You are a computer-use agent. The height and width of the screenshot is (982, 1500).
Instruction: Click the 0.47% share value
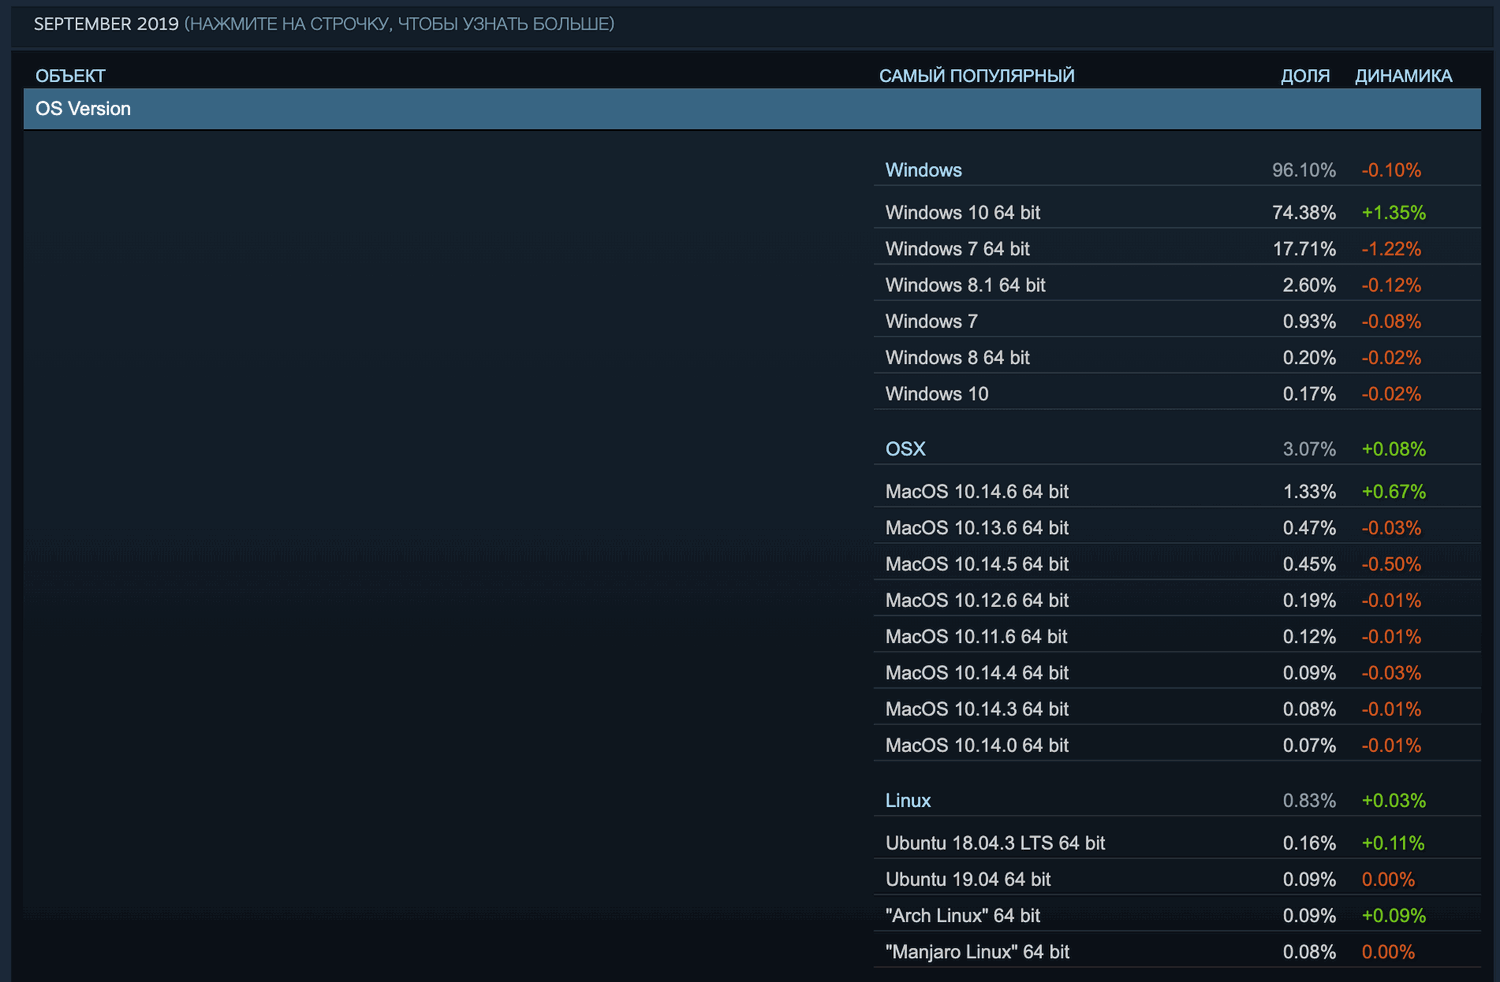tap(1309, 527)
